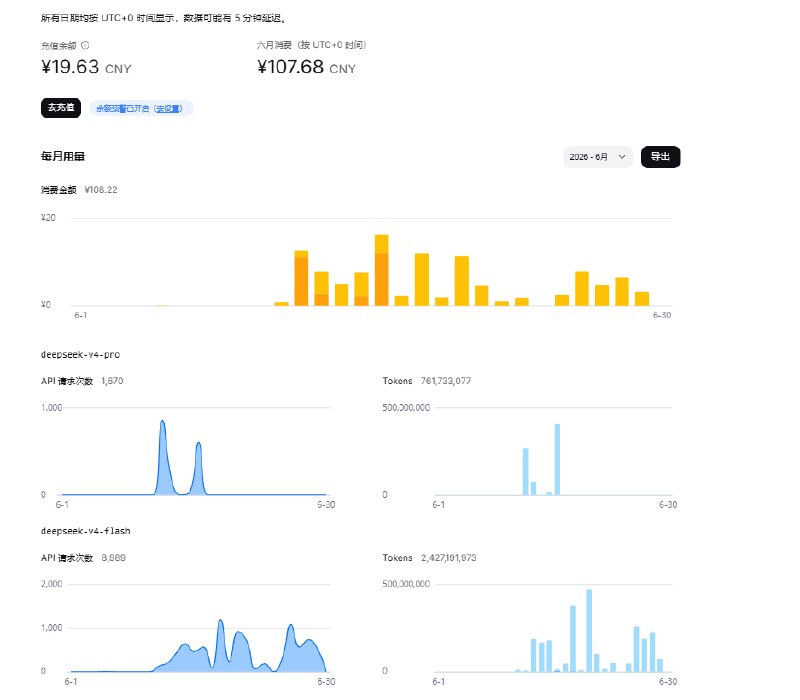
Task: Click the 去充值 button
Action: coord(61,108)
